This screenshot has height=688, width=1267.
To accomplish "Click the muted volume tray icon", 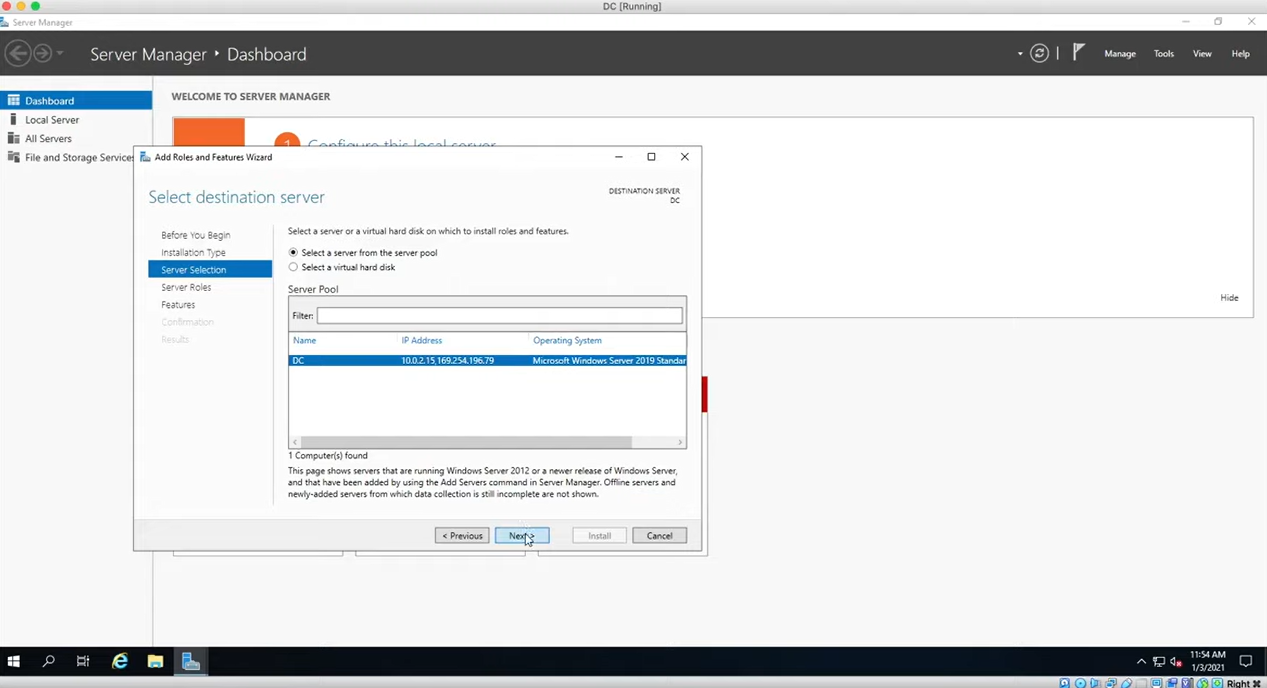I will click(1176, 661).
